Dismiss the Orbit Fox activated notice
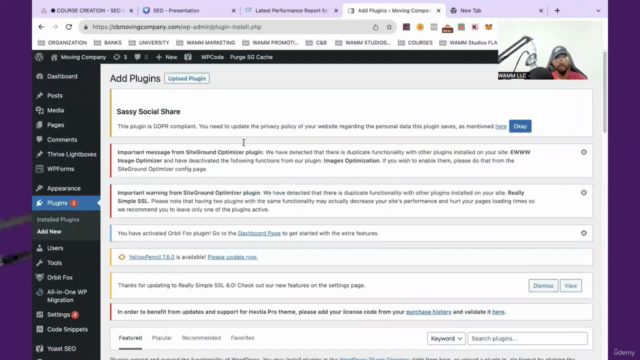This screenshot has width=640, height=360. pos(584,233)
